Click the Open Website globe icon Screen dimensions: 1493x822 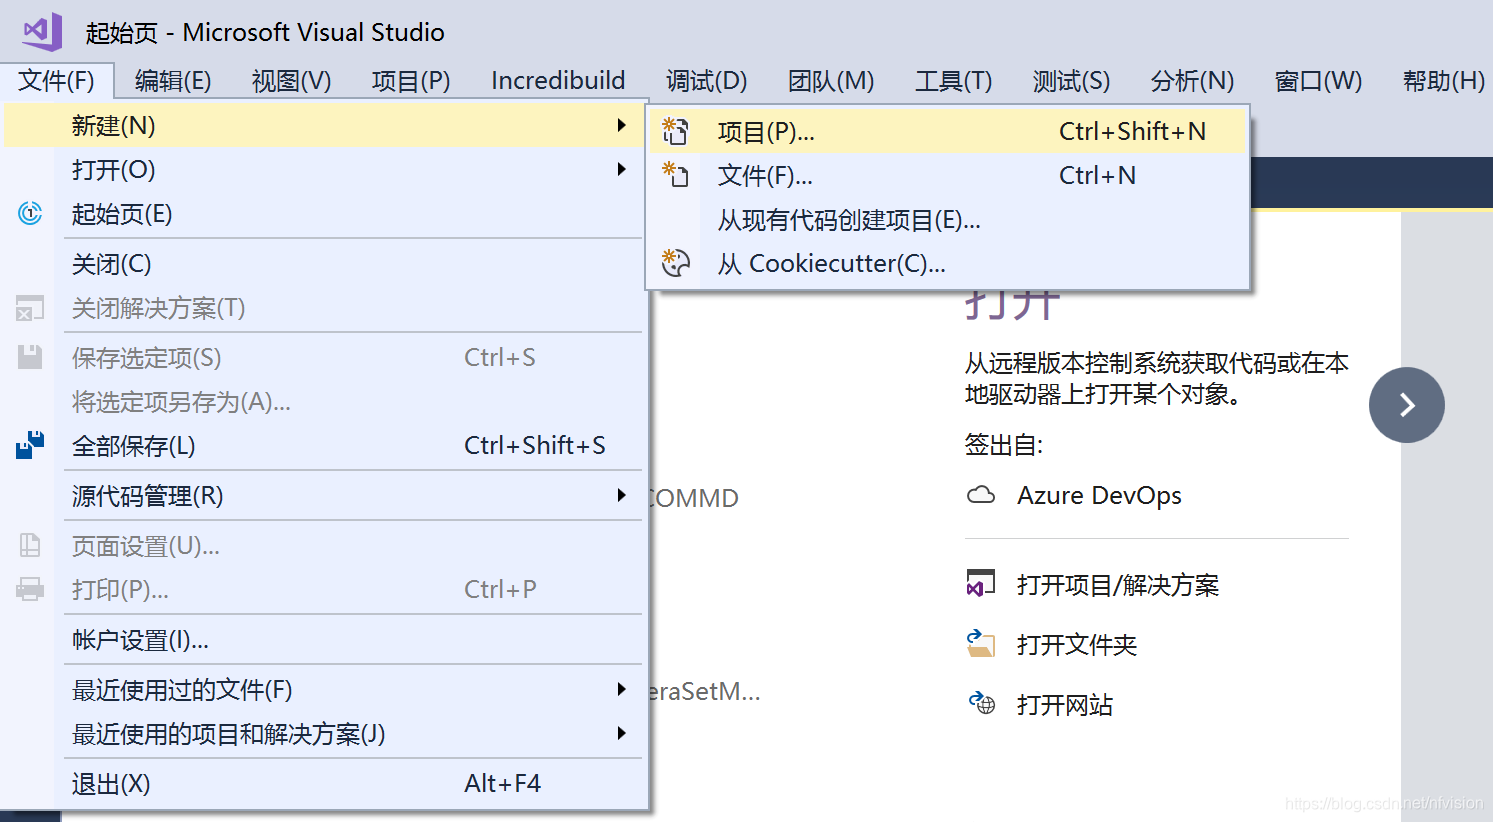pyautogui.click(x=981, y=703)
